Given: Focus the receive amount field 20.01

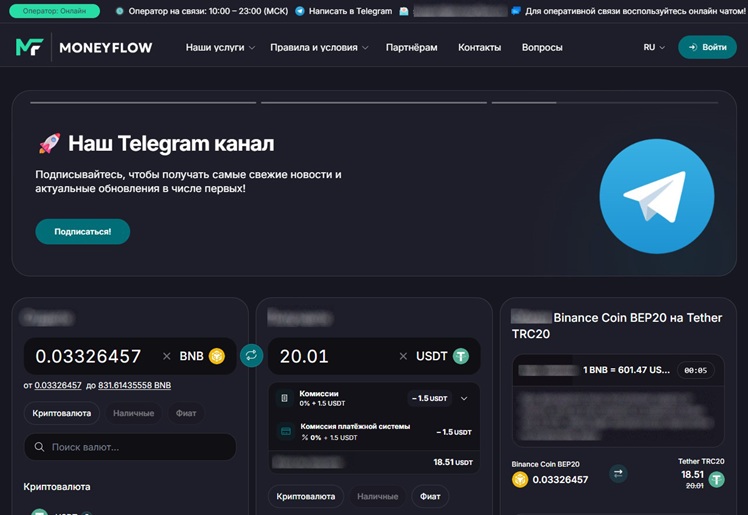Looking at the screenshot, I should [x=304, y=356].
